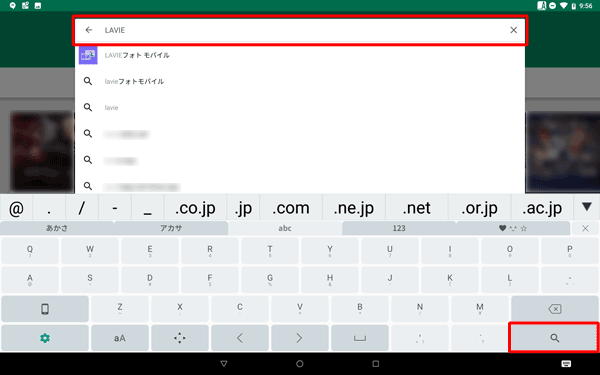The image size is (600, 375).
Task: Tap the slash shortcut key
Action: [x=82, y=208]
